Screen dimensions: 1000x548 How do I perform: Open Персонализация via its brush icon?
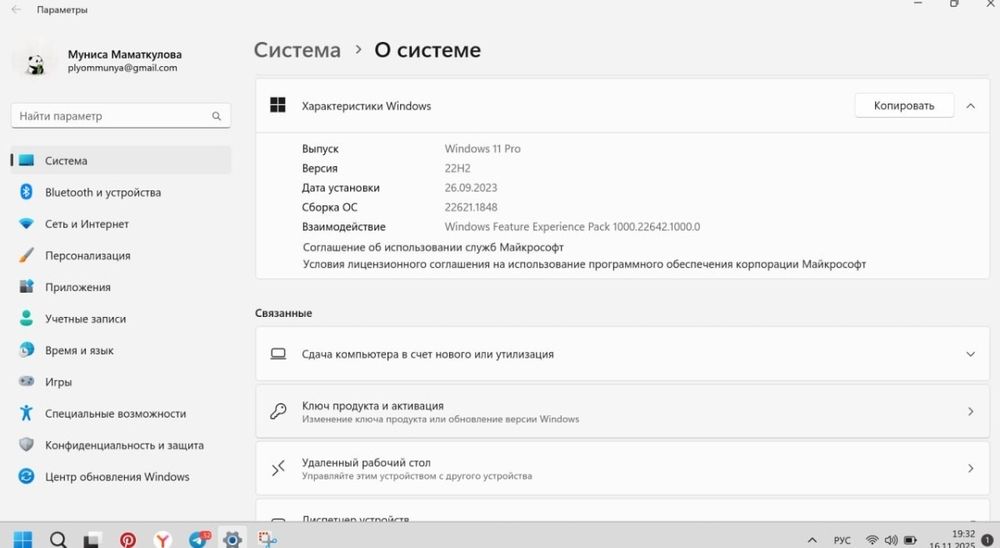tap(26, 255)
